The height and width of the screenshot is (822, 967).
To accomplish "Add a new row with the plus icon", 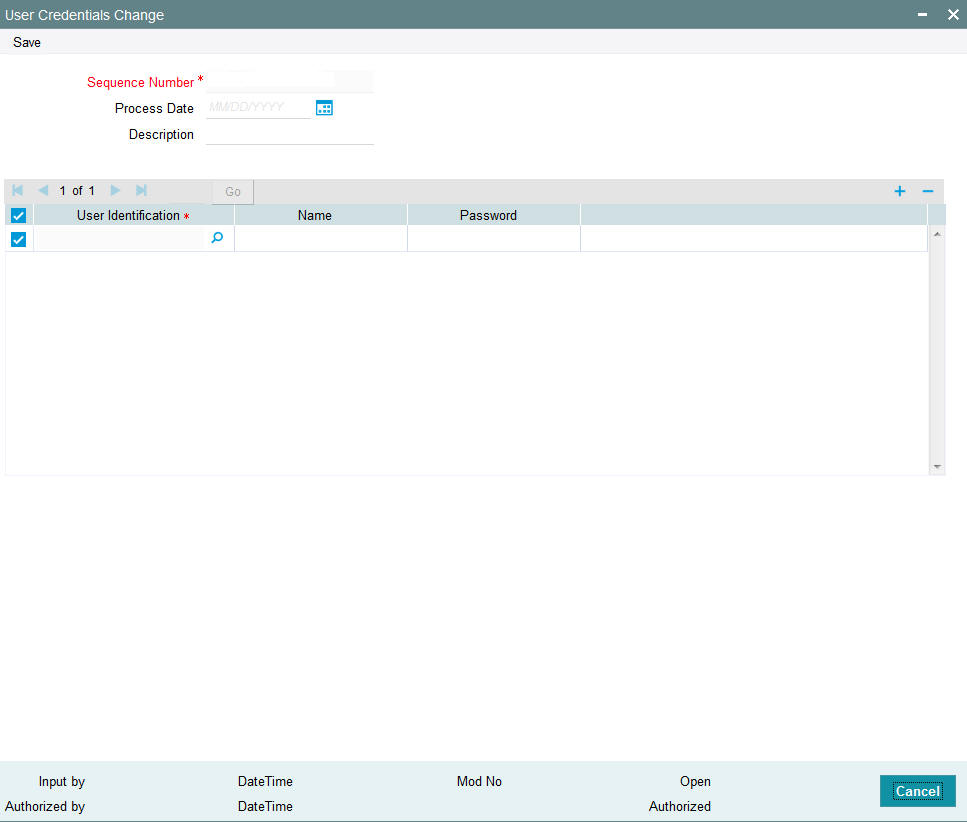I will click(900, 191).
